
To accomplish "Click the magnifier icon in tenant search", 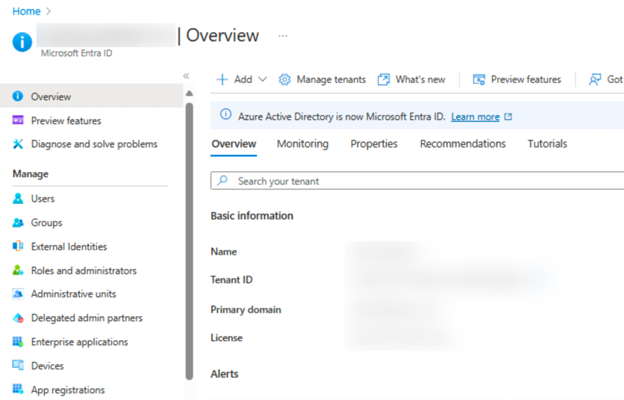I will click(x=223, y=180).
